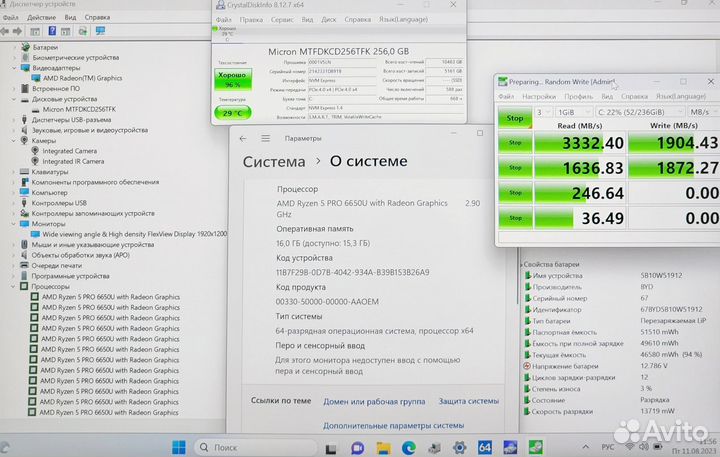The height and width of the screenshot is (457, 720).
Task: Click the back arrow in Параметры window
Action: (x=243, y=138)
